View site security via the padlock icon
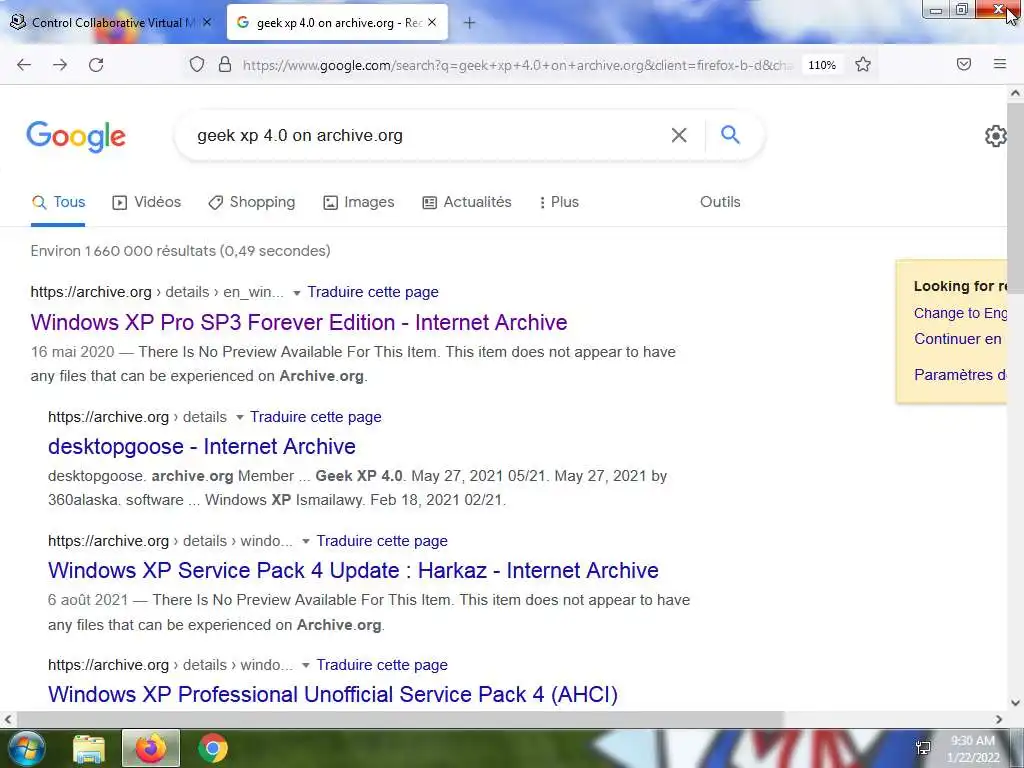Image resolution: width=1024 pixels, height=768 pixels. [x=225, y=65]
